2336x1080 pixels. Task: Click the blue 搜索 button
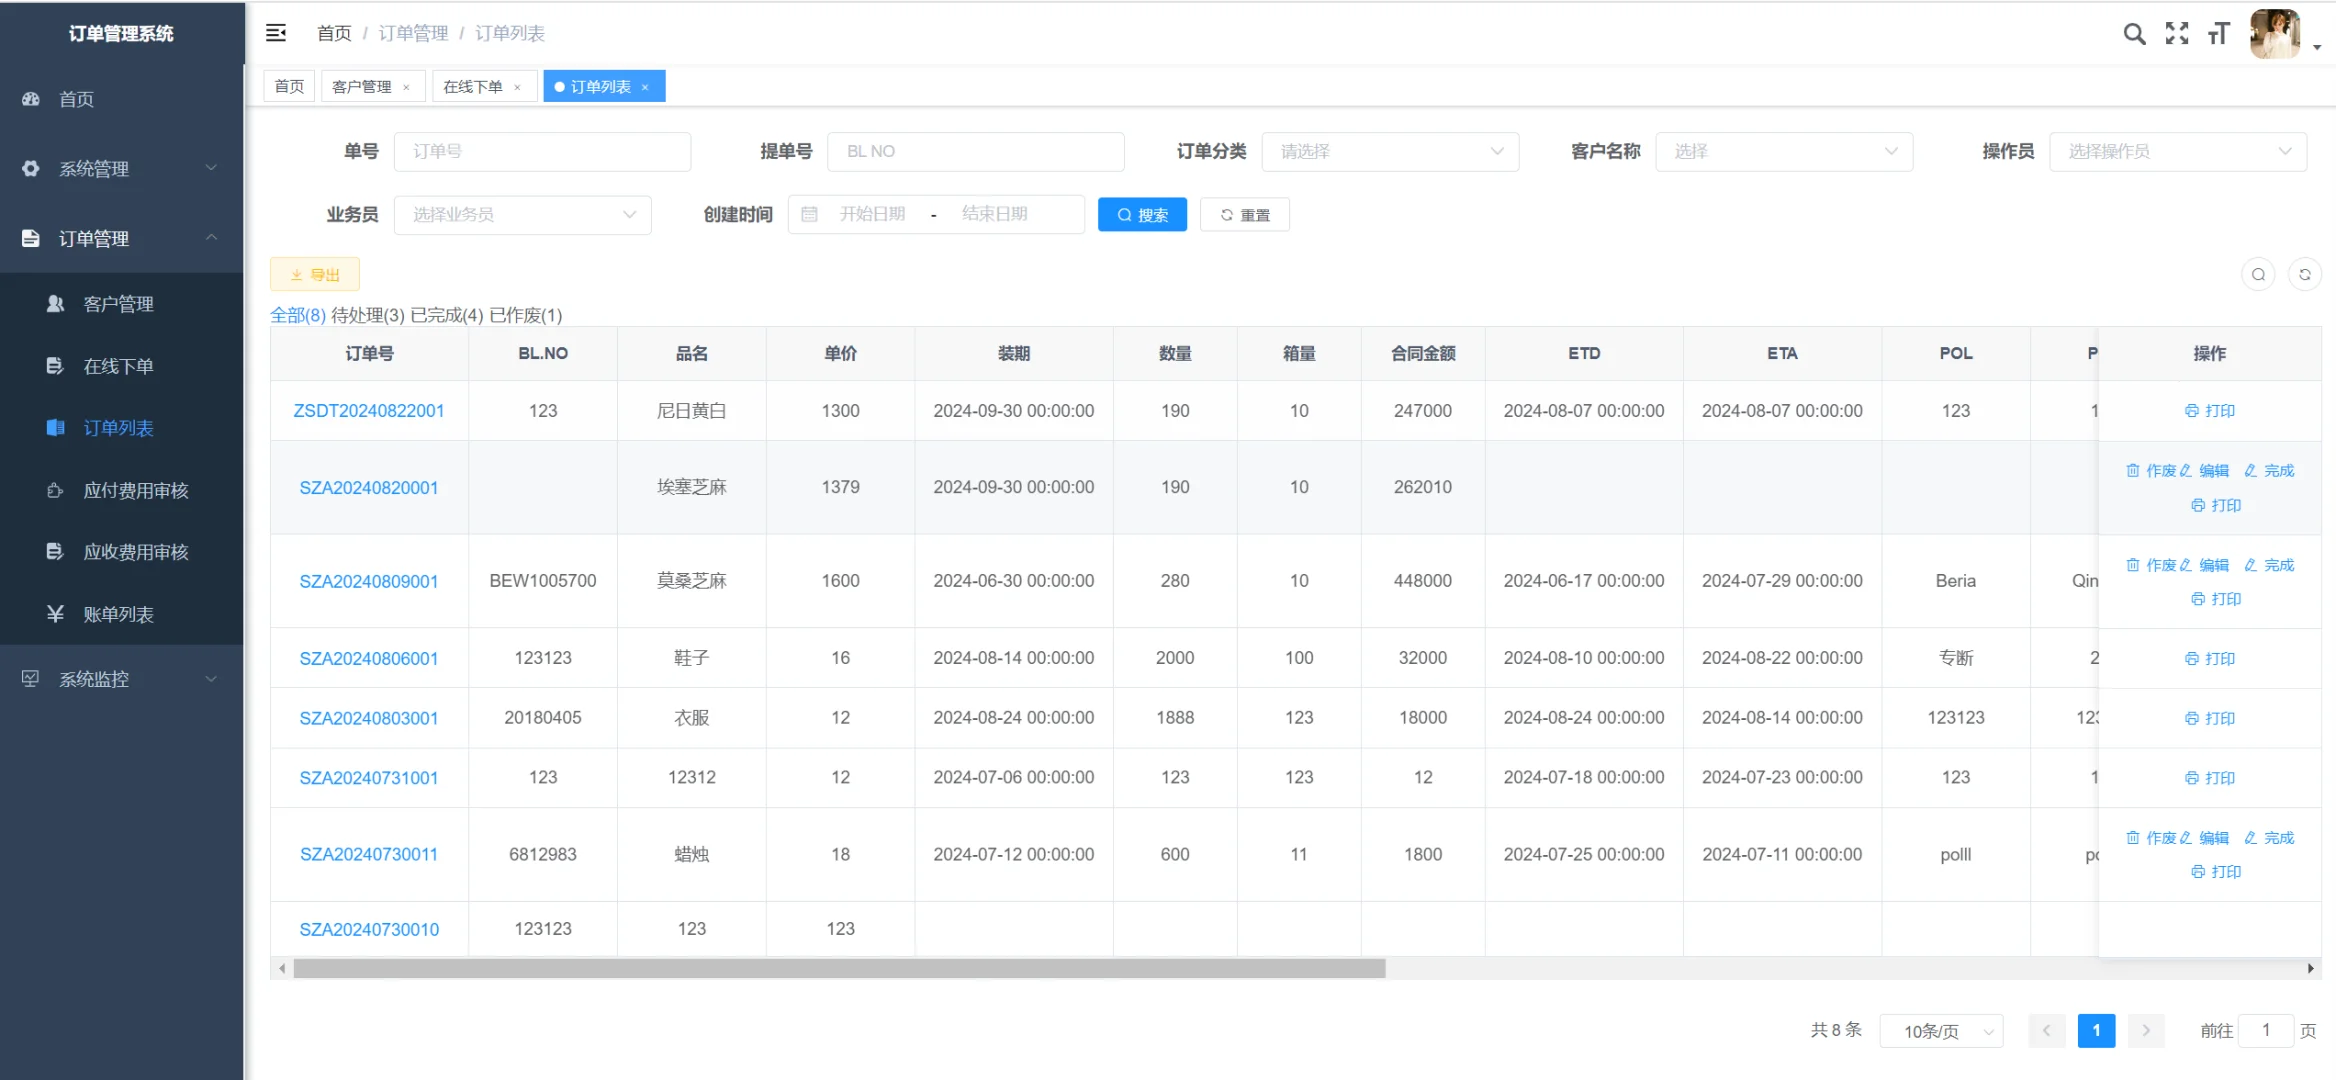click(x=1142, y=214)
